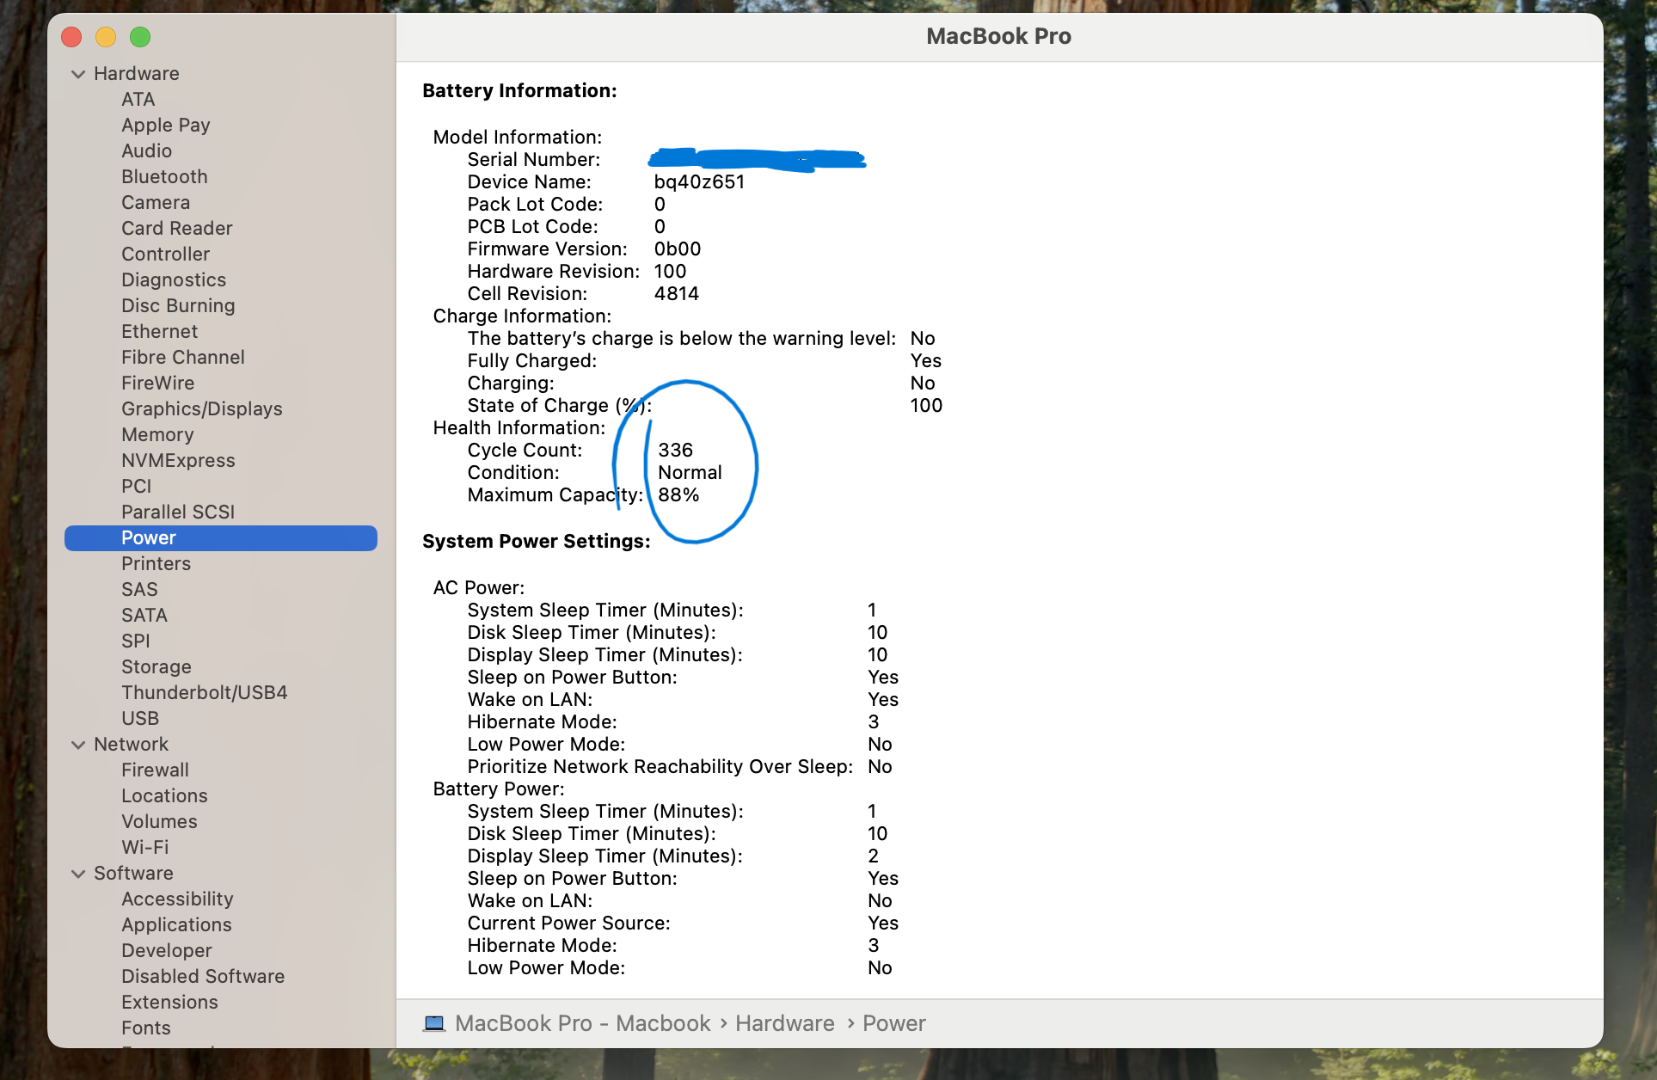Open the Applications list
This screenshot has width=1657, height=1080.
coord(177,925)
